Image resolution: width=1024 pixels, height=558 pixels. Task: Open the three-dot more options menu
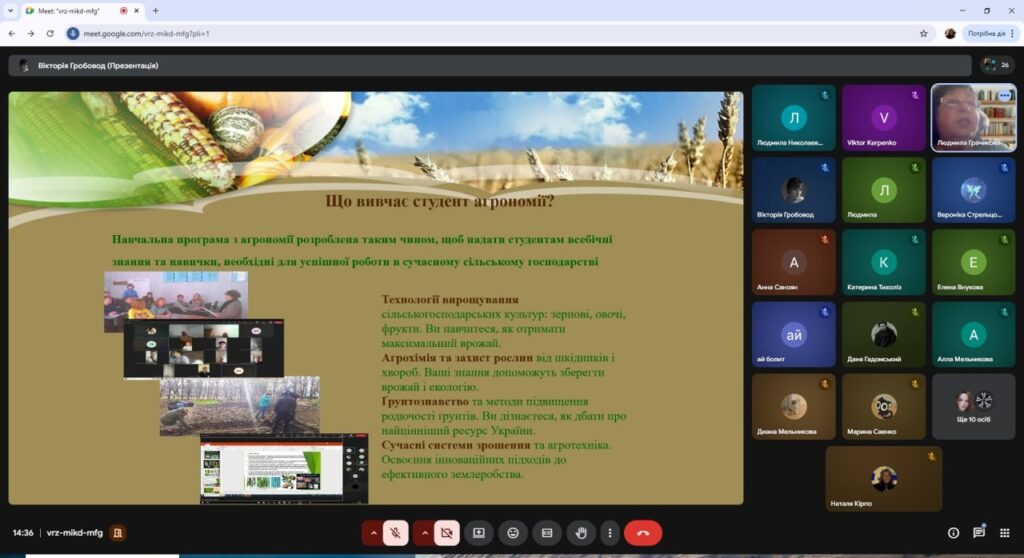pyautogui.click(x=609, y=533)
